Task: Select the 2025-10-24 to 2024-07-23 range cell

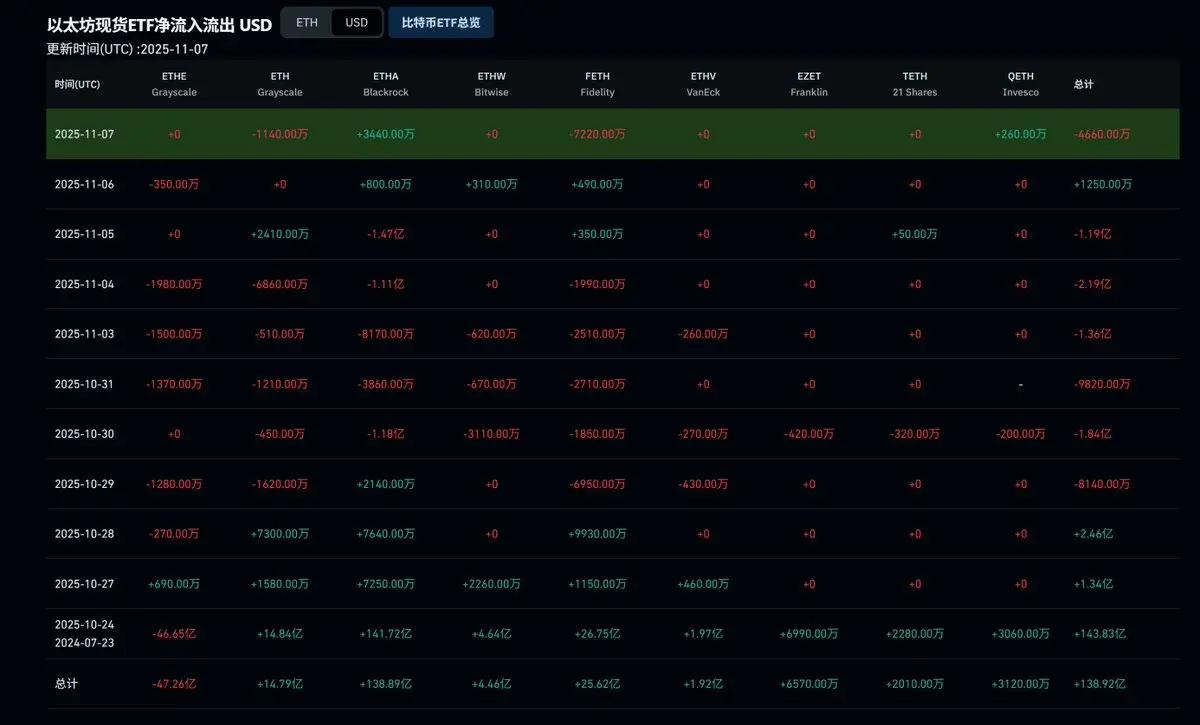Action: point(84,634)
